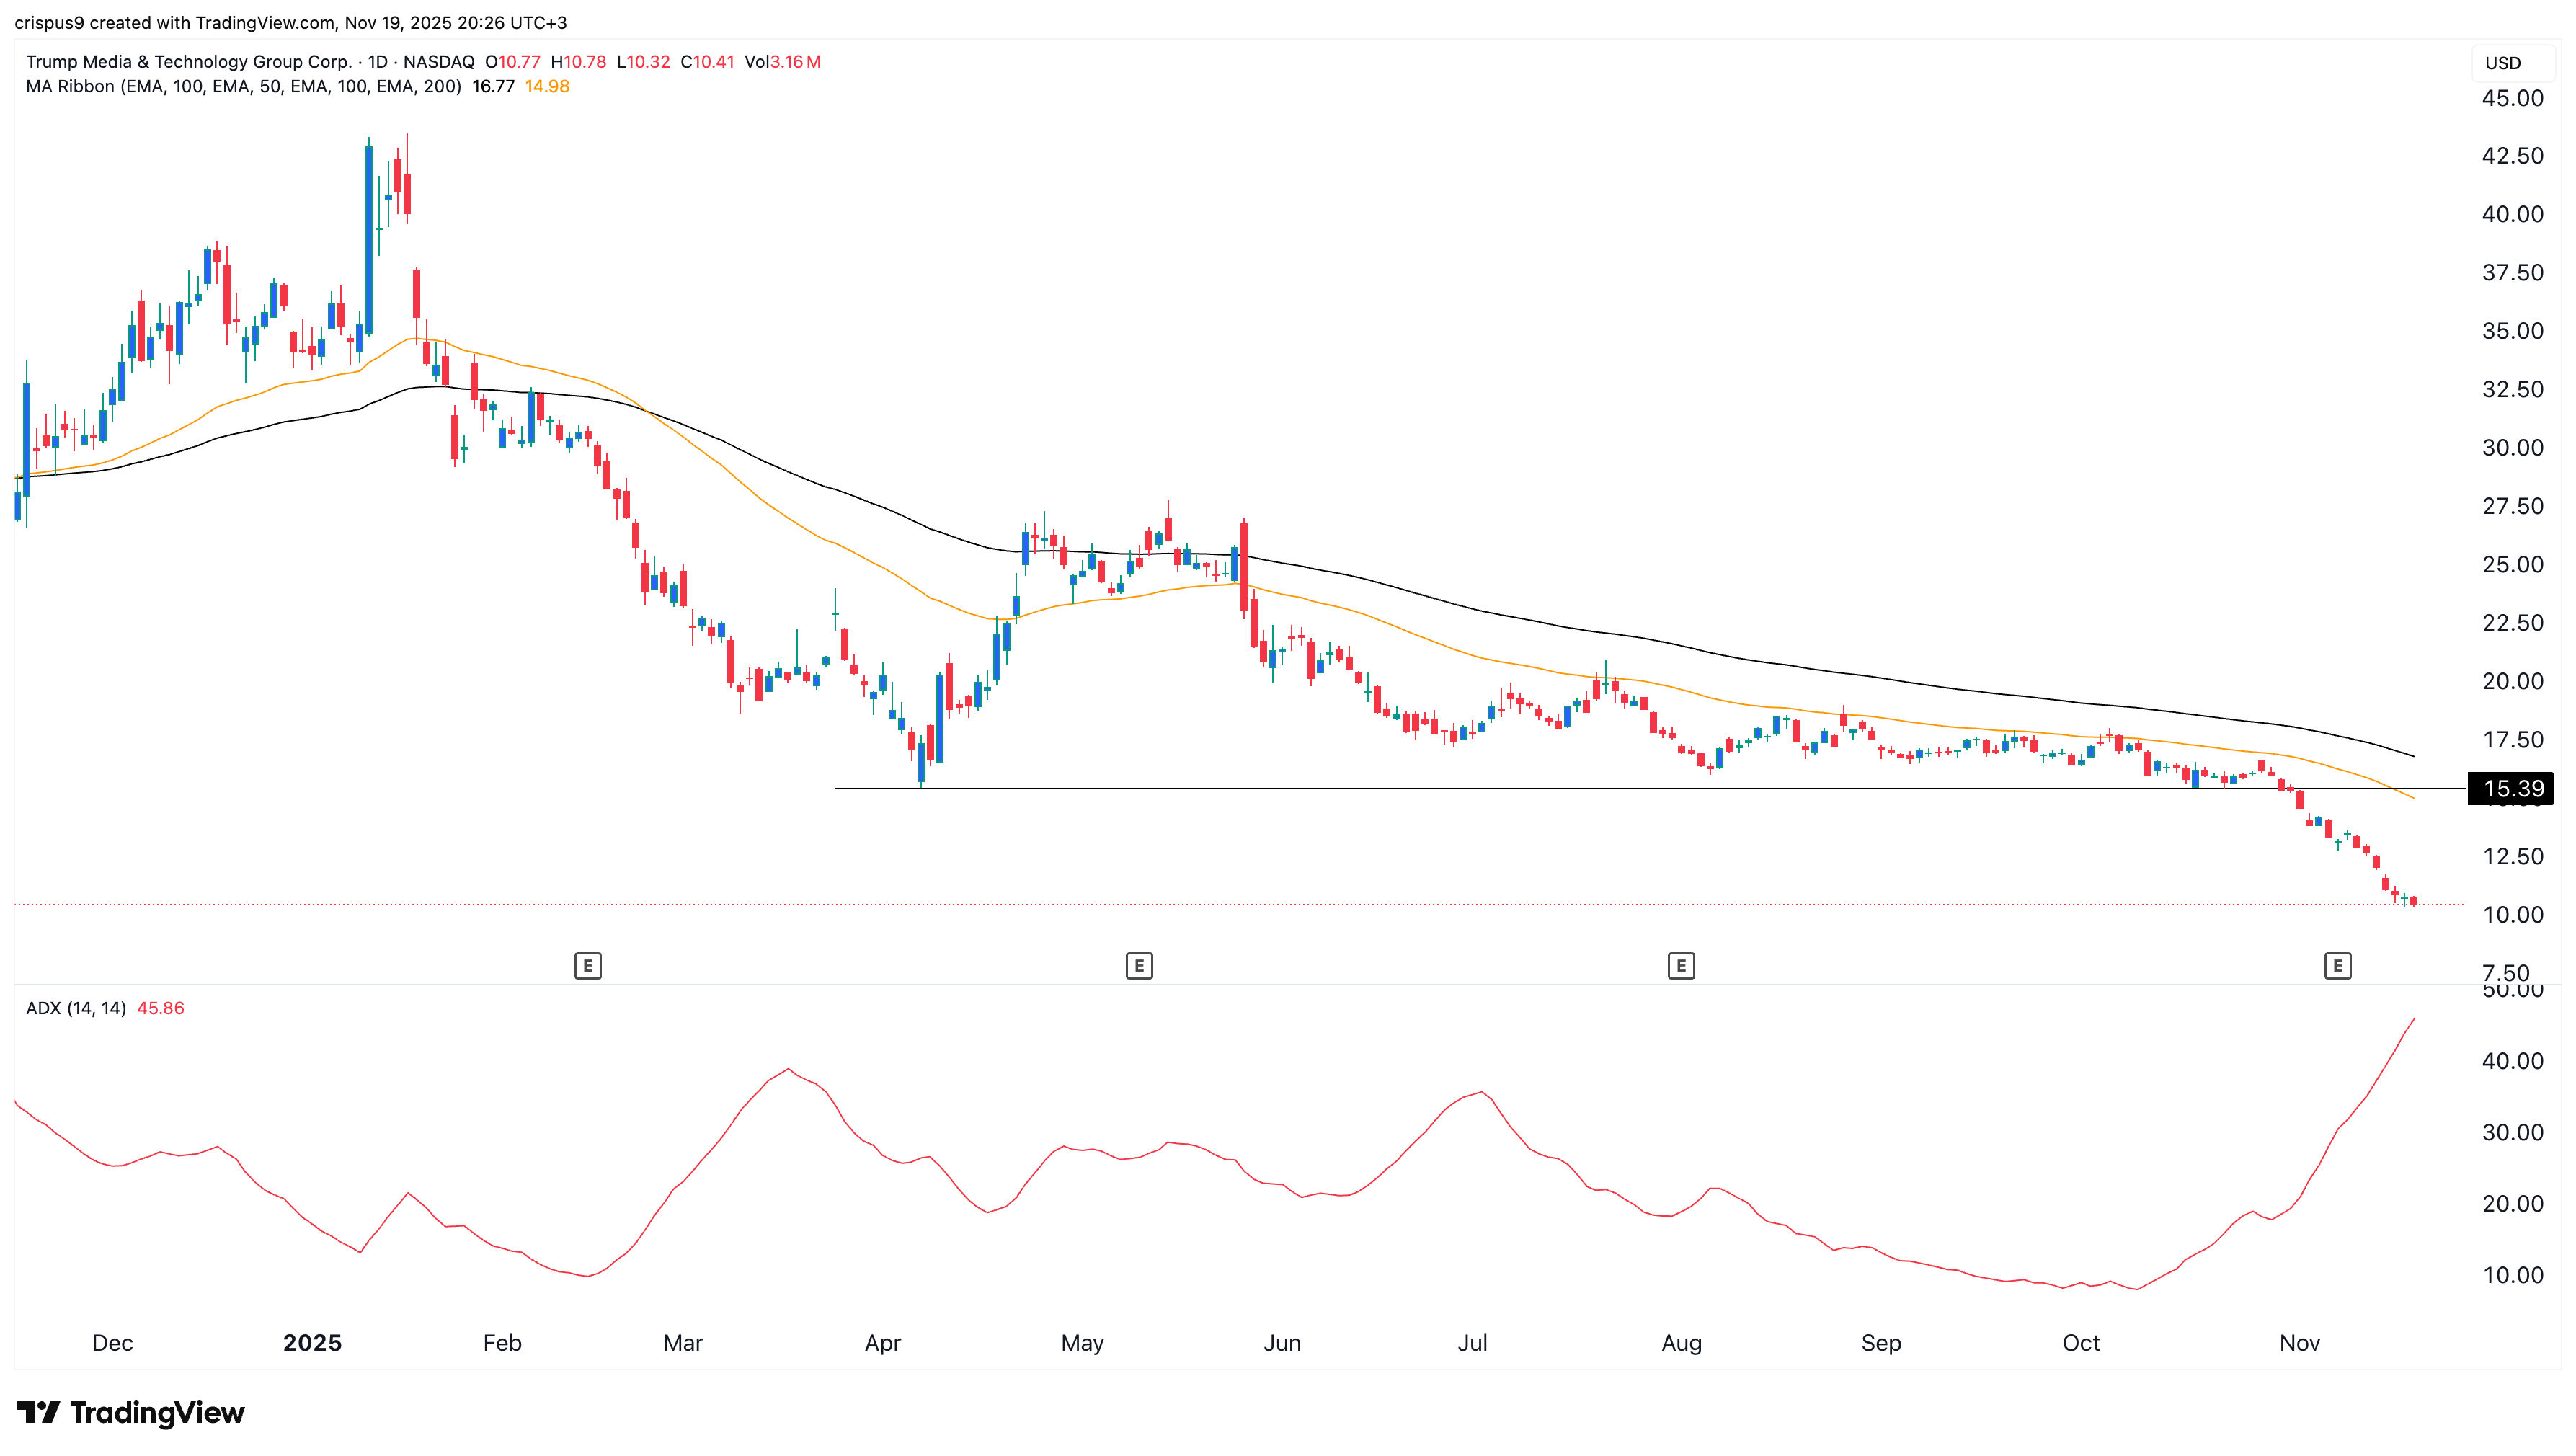
Task: Click the Trump Media & Technology symbol title
Action: point(188,62)
